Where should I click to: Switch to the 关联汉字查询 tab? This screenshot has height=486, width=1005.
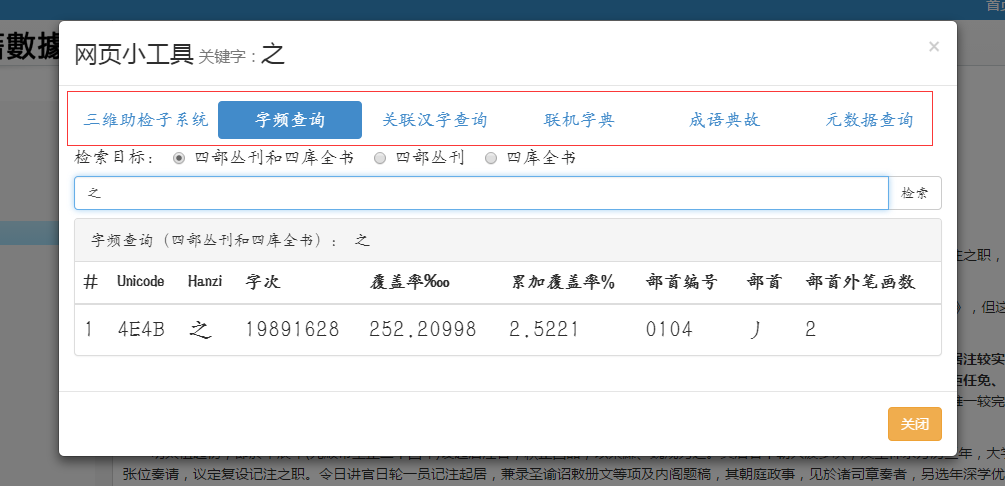coord(435,120)
